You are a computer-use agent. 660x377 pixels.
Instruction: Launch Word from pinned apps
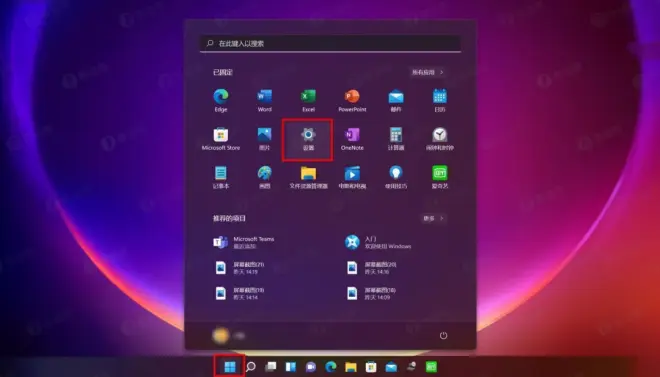pos(264,100)
